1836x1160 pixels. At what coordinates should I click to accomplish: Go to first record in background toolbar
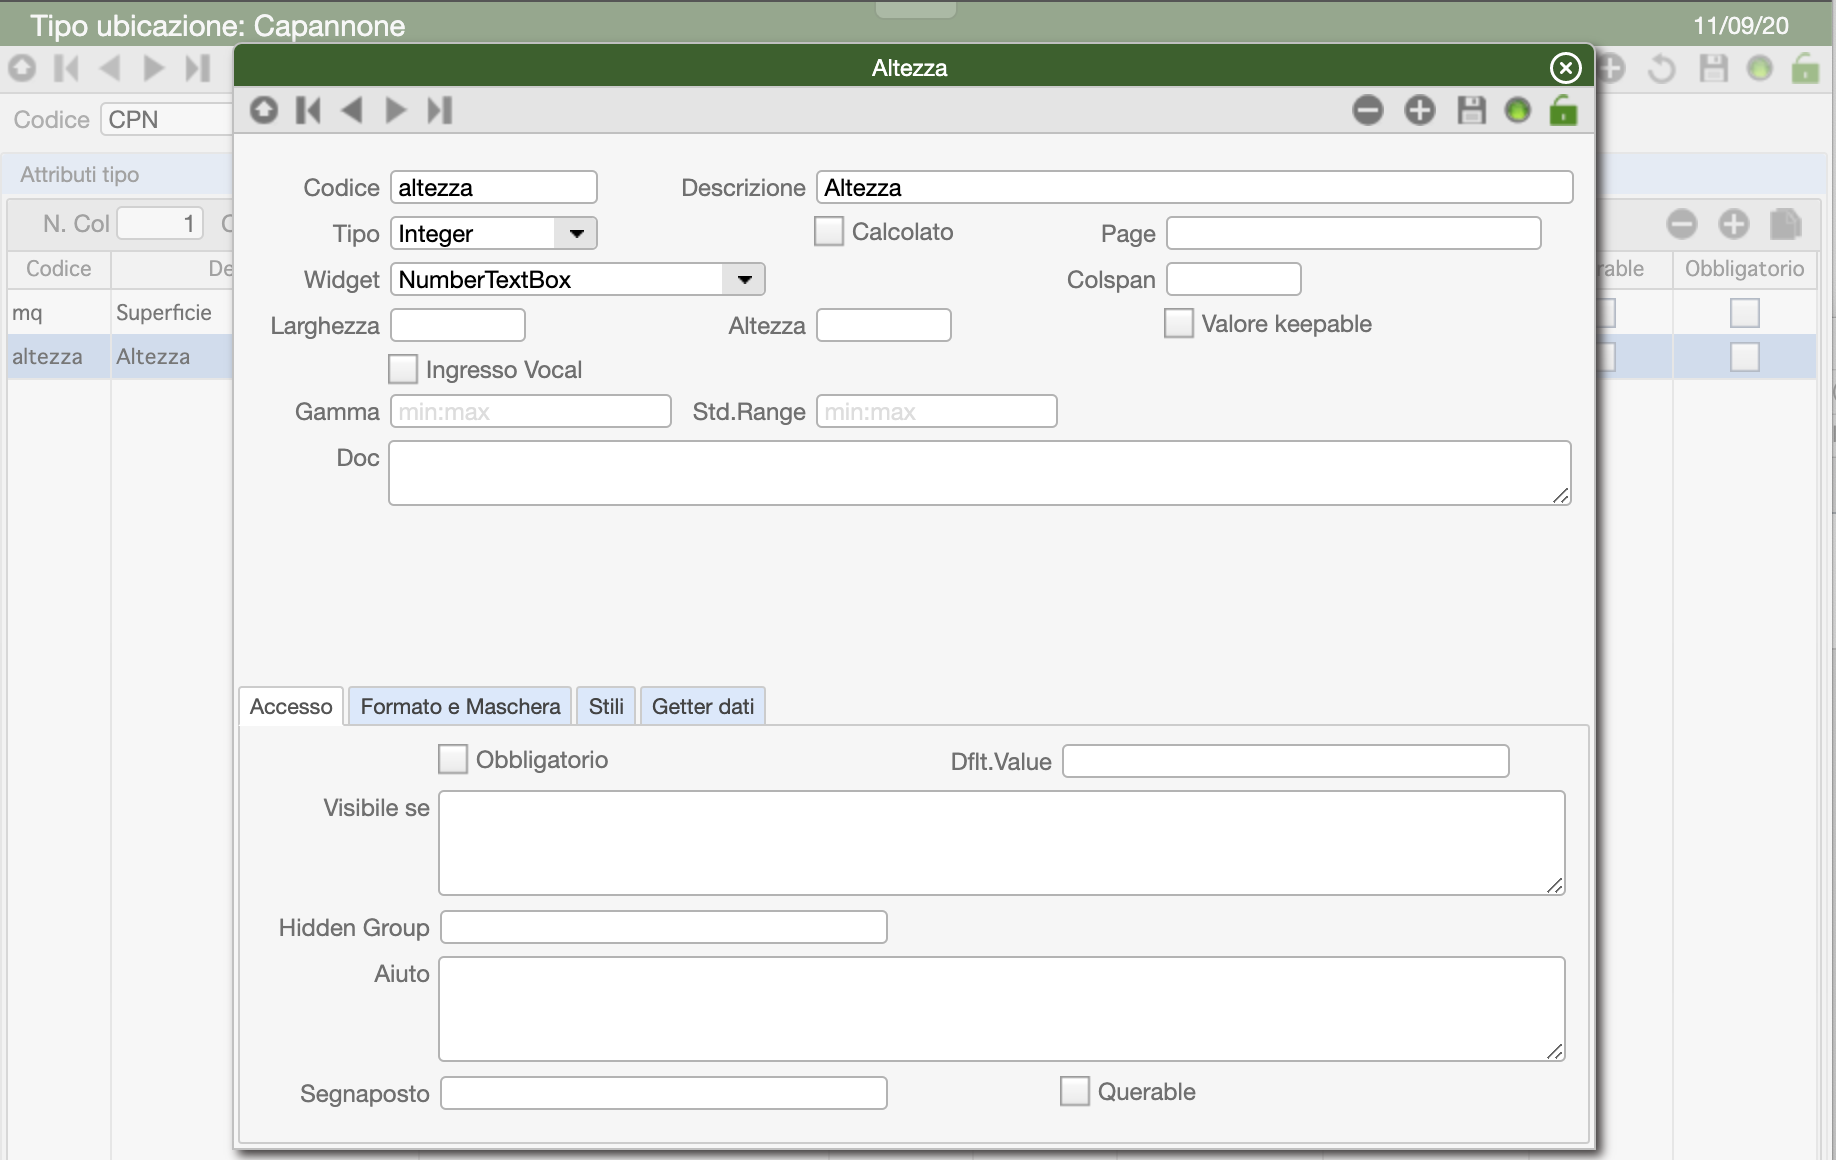(66, 68)
